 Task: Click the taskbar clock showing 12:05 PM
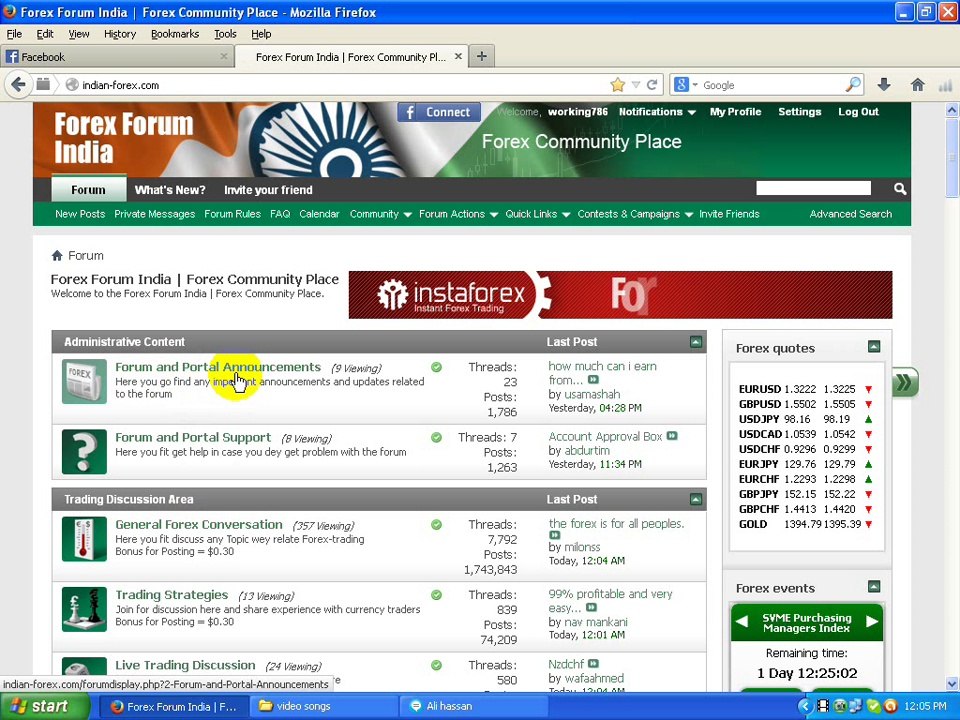click(925, 707)
